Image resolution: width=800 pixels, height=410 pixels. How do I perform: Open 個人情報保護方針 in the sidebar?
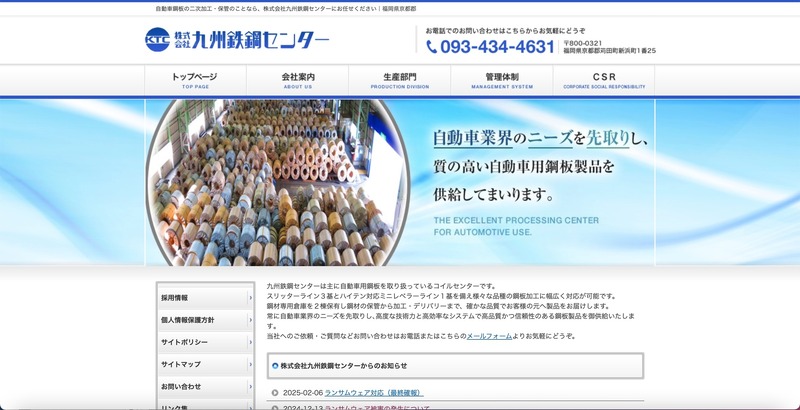click(x=200, y=320)
